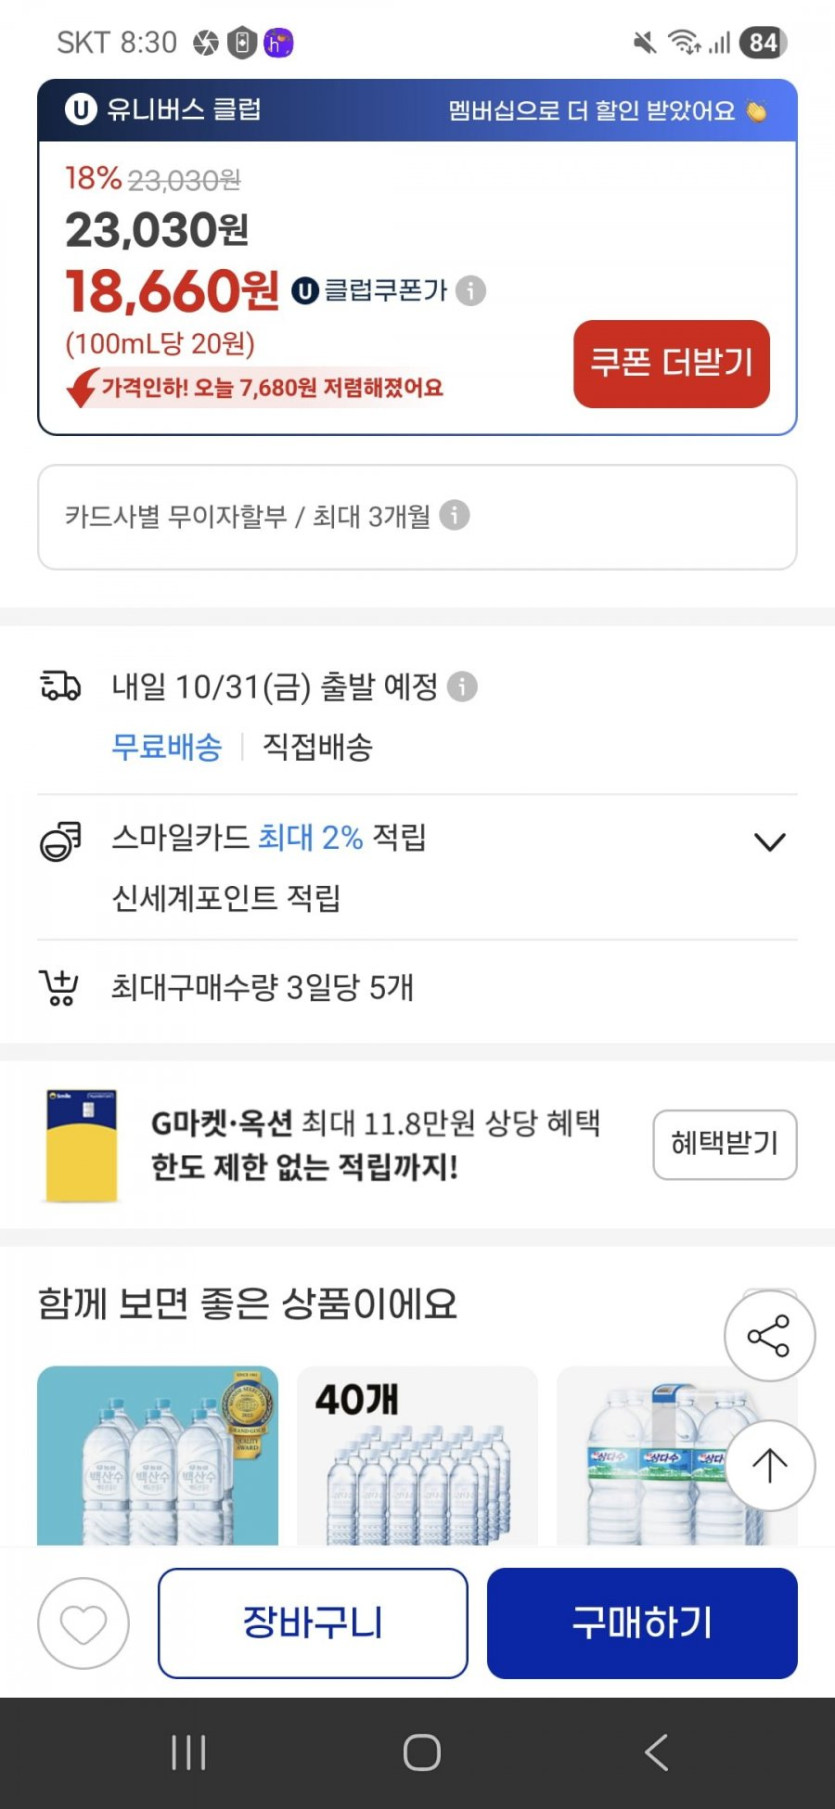Image resolution: width=835 pixels, height=1809 pixels.
Task: Add item with 장바구니 button
Action: tap(312, 1623)
